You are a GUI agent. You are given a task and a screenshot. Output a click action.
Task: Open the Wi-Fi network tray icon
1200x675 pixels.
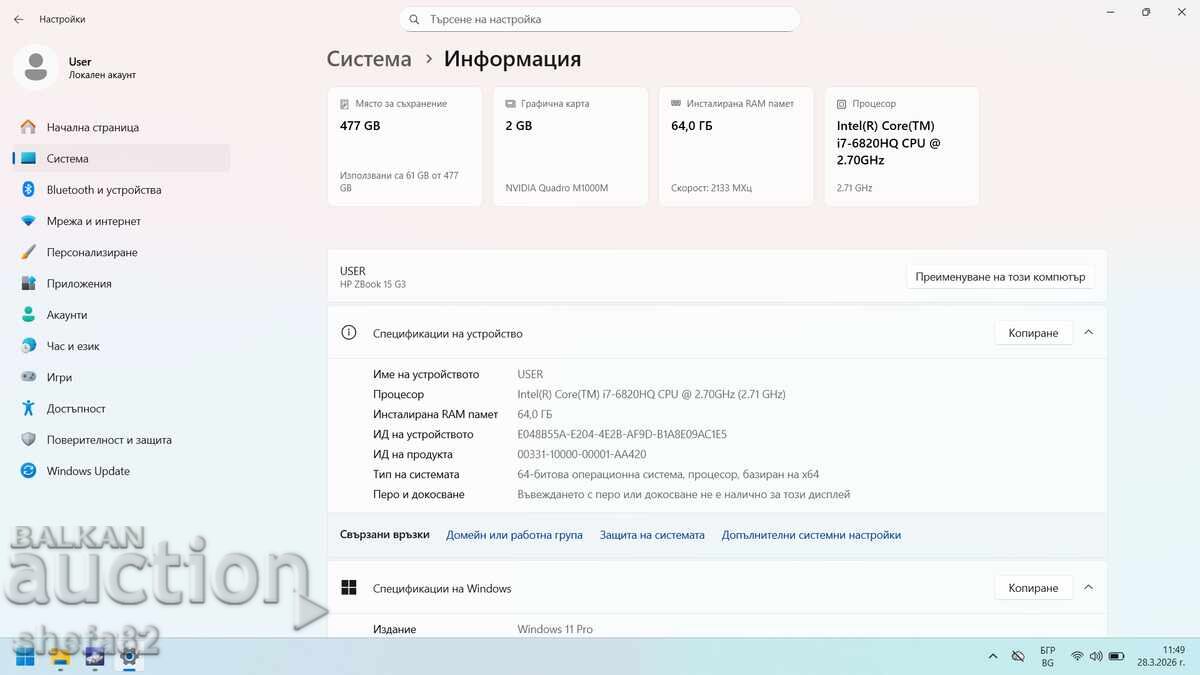click(1077, 656)
